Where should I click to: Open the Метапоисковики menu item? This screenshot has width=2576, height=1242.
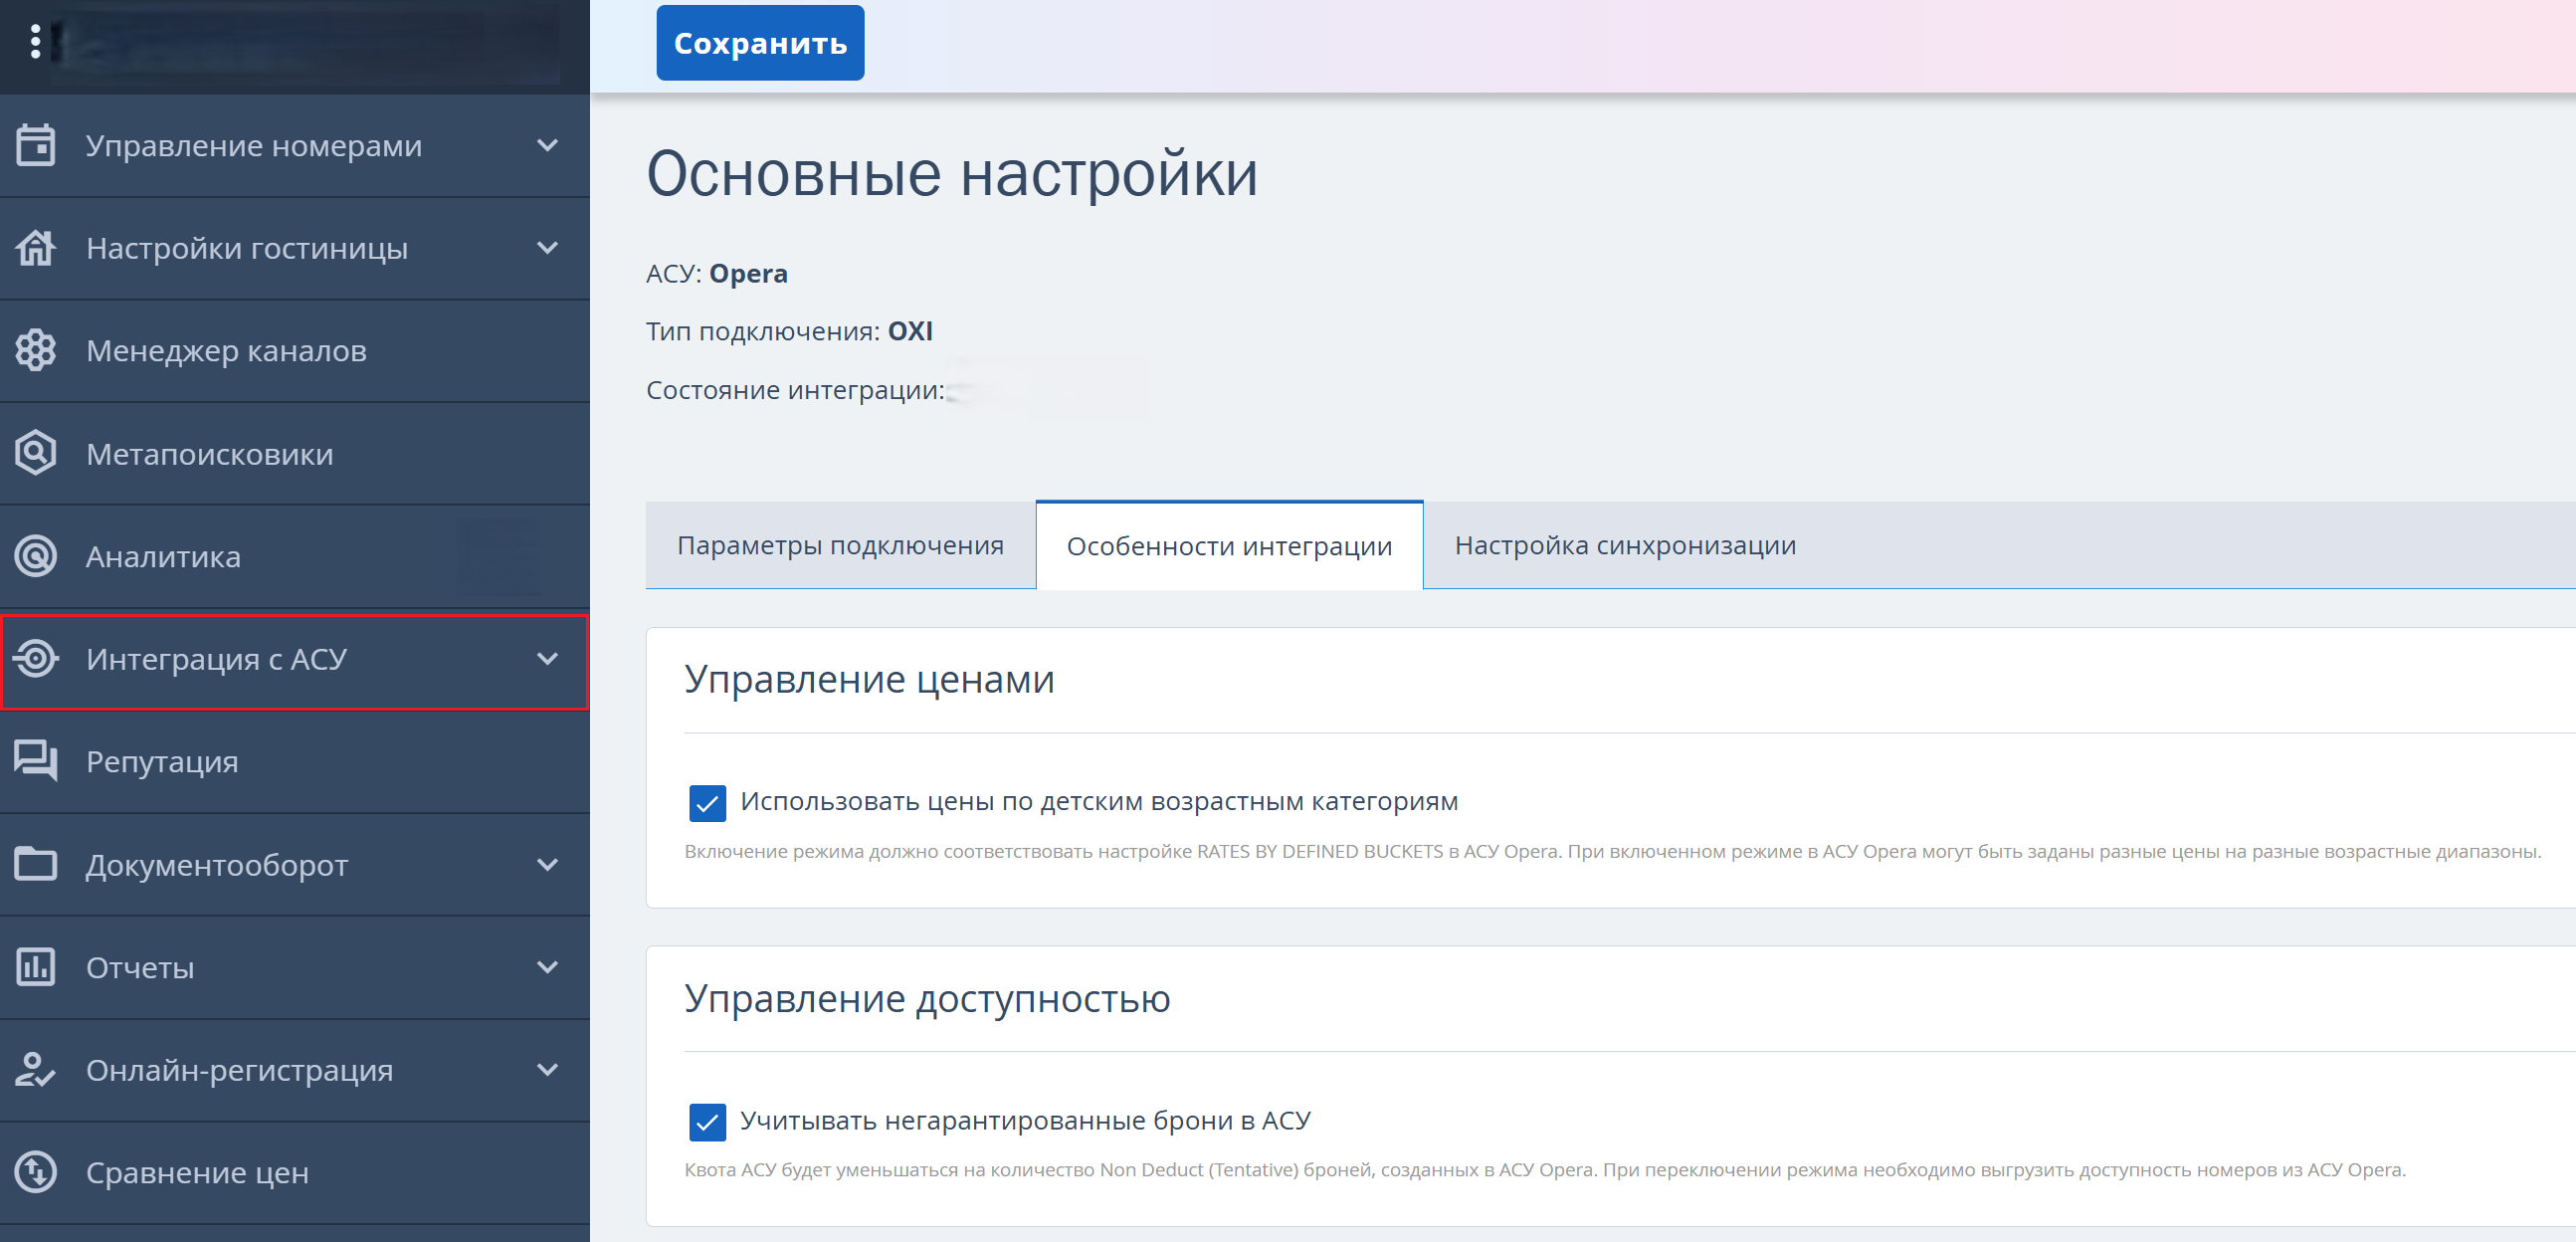[x=295, y=454]
